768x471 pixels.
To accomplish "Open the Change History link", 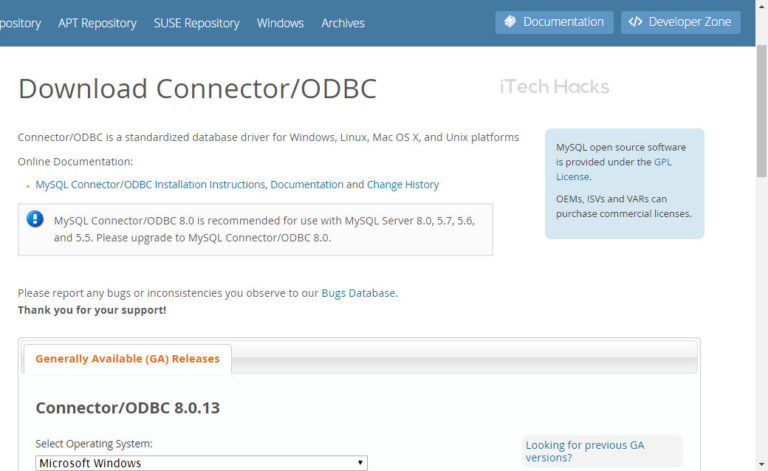I will point(402,185).
